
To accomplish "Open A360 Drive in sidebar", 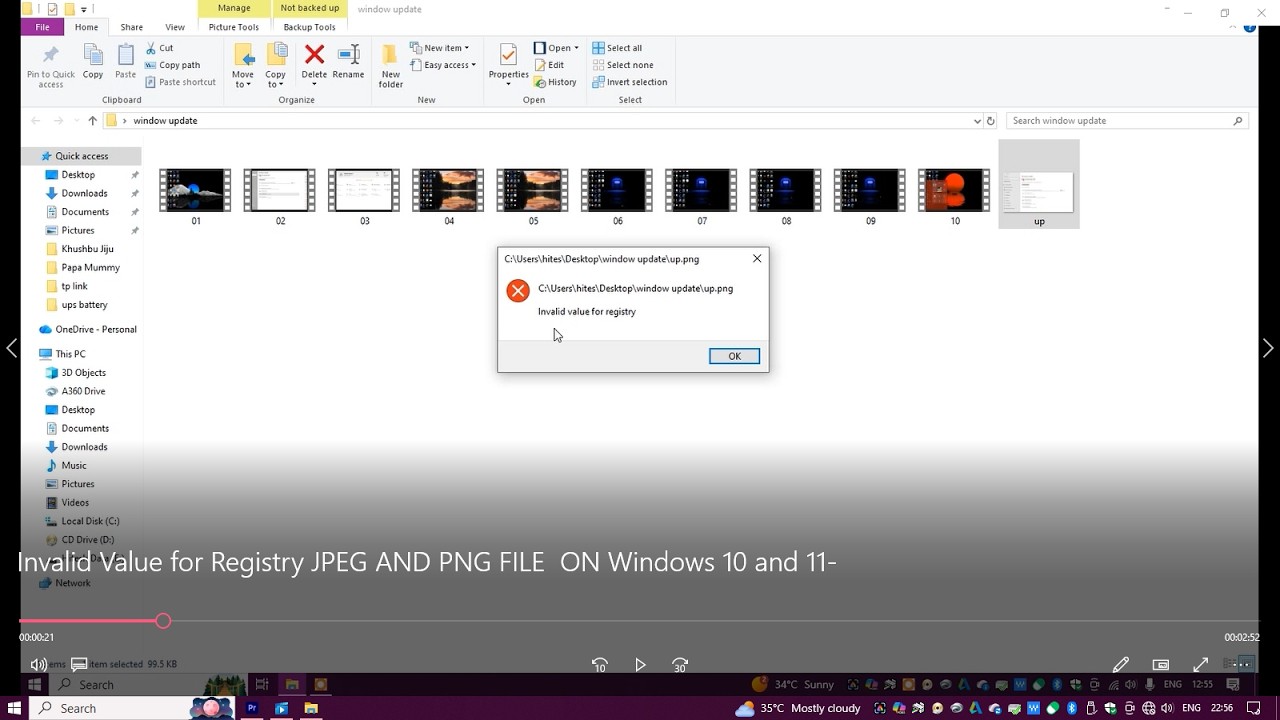I will point(83,391).
